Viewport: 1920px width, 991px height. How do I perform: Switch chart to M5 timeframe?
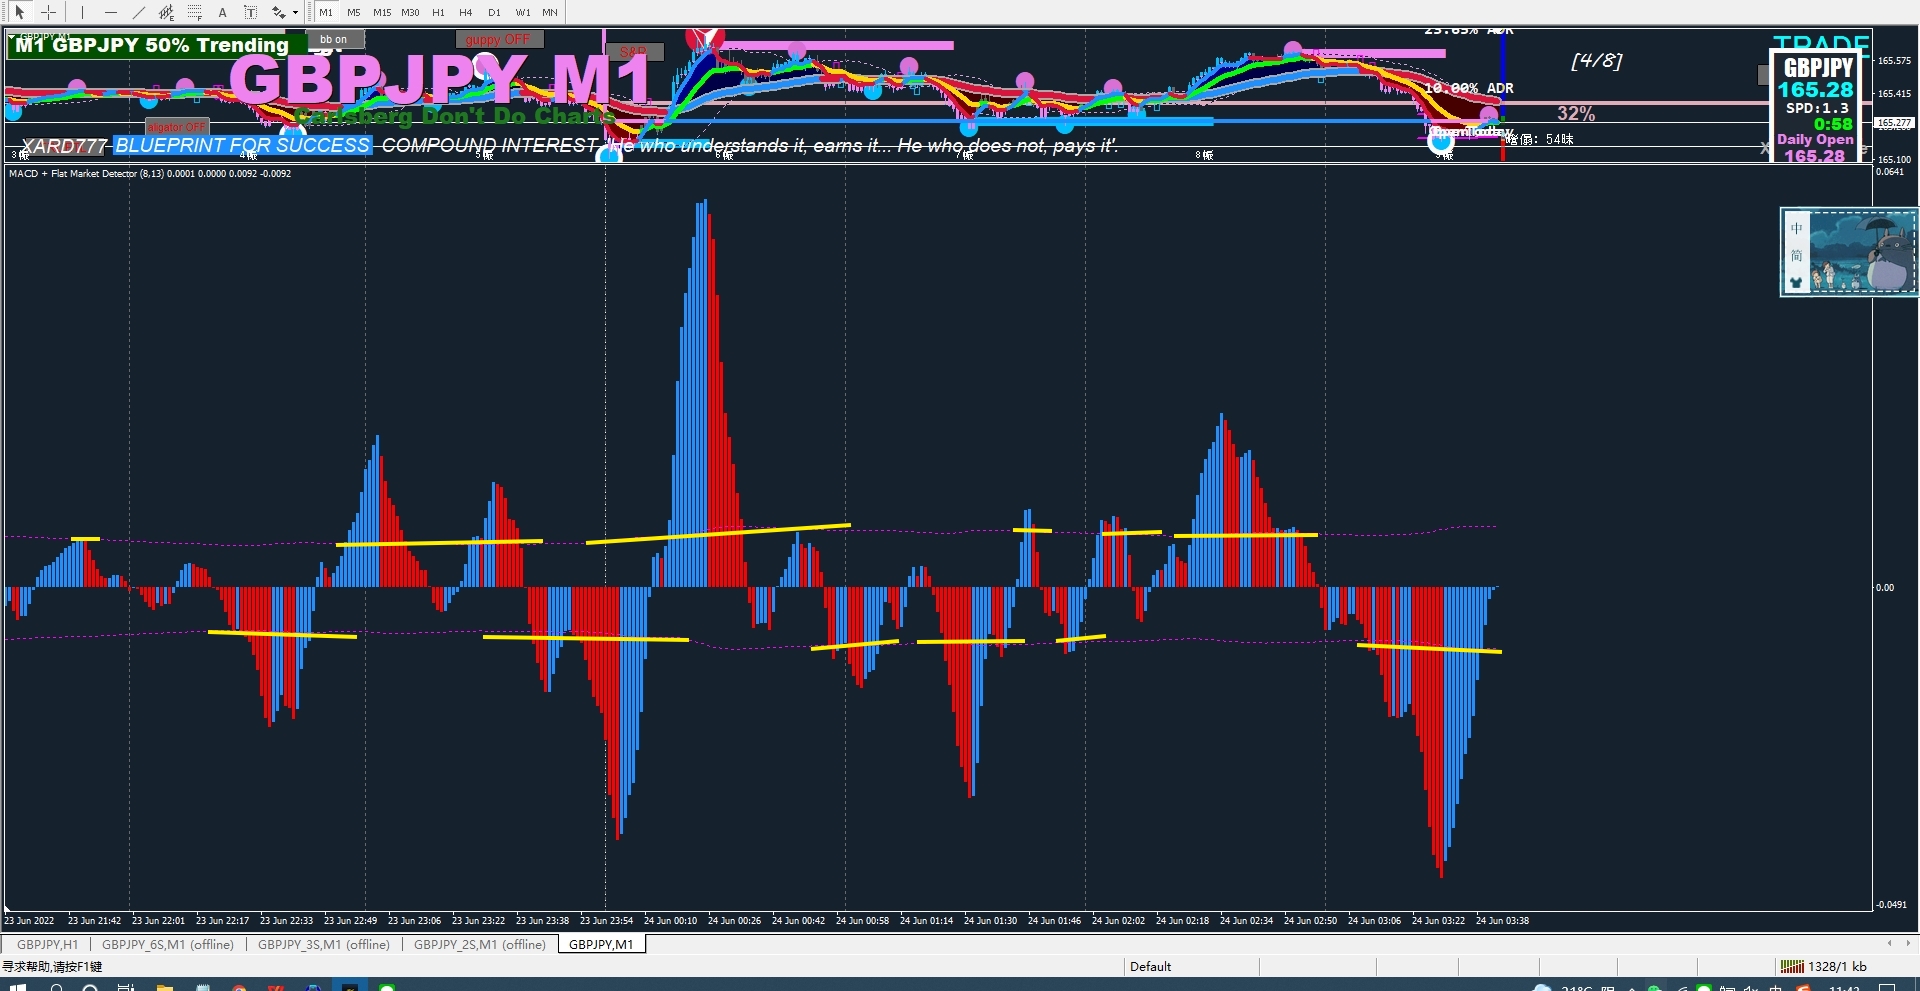pos(353,12)
